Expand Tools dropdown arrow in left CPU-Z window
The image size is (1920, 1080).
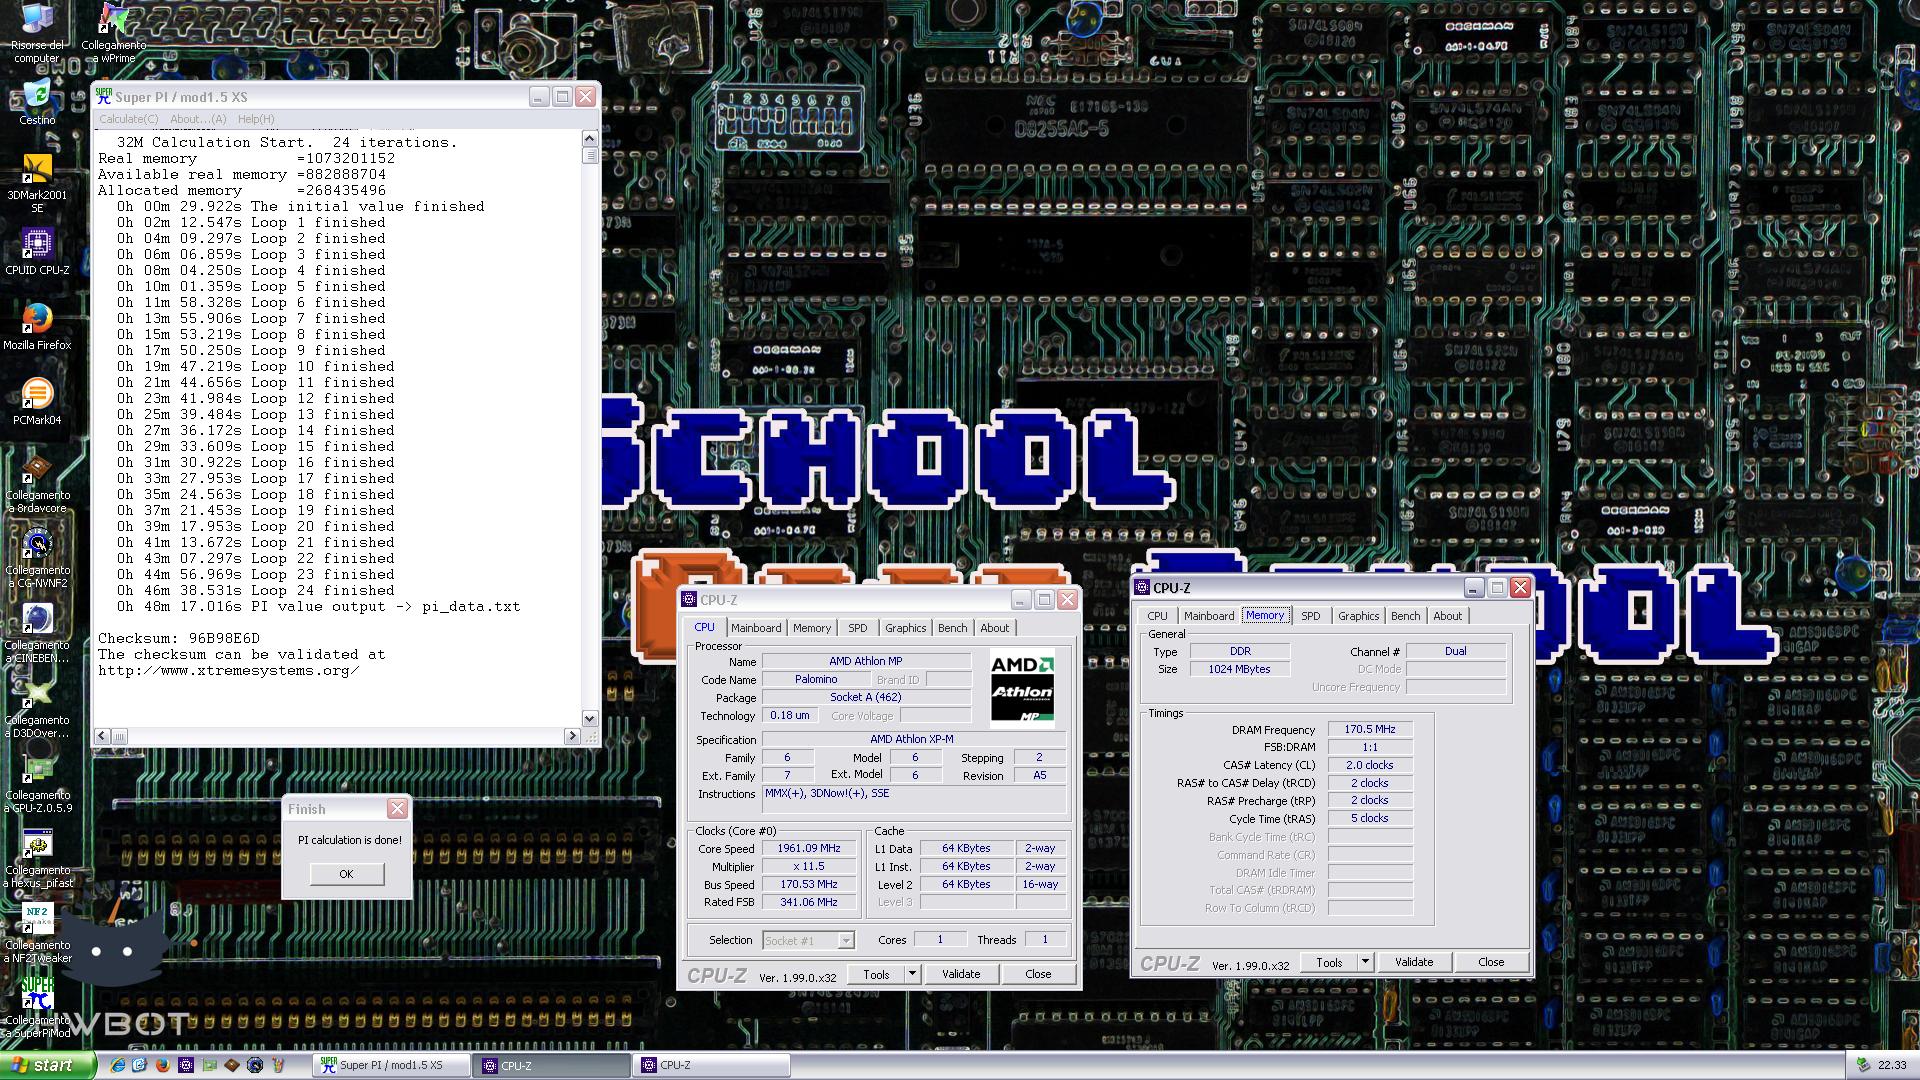point(912,974)
